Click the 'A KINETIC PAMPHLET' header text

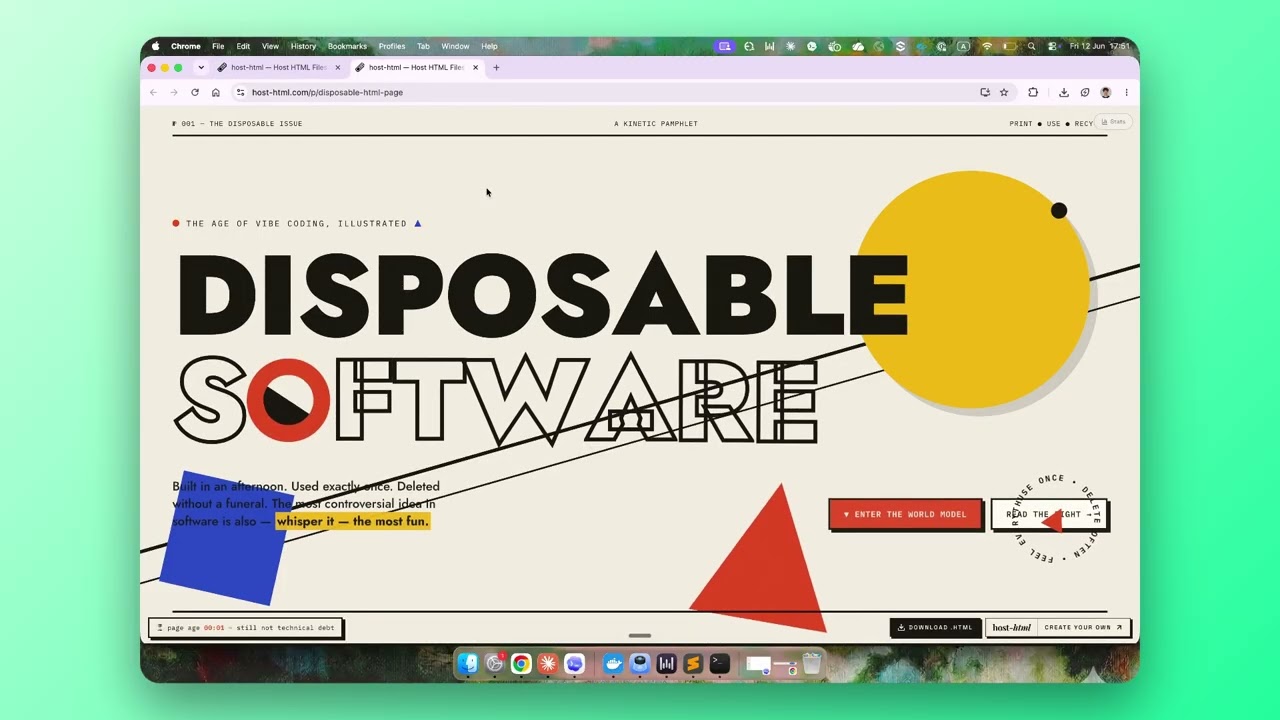point(656,124)
